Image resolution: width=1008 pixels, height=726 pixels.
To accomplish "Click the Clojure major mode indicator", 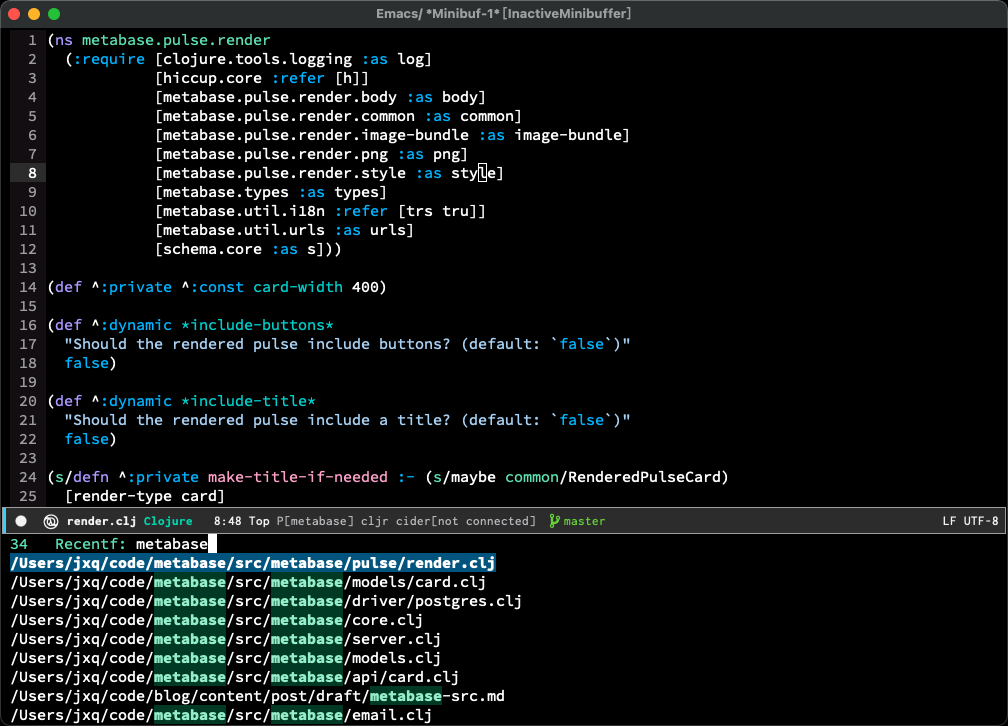I will point(168,521).
